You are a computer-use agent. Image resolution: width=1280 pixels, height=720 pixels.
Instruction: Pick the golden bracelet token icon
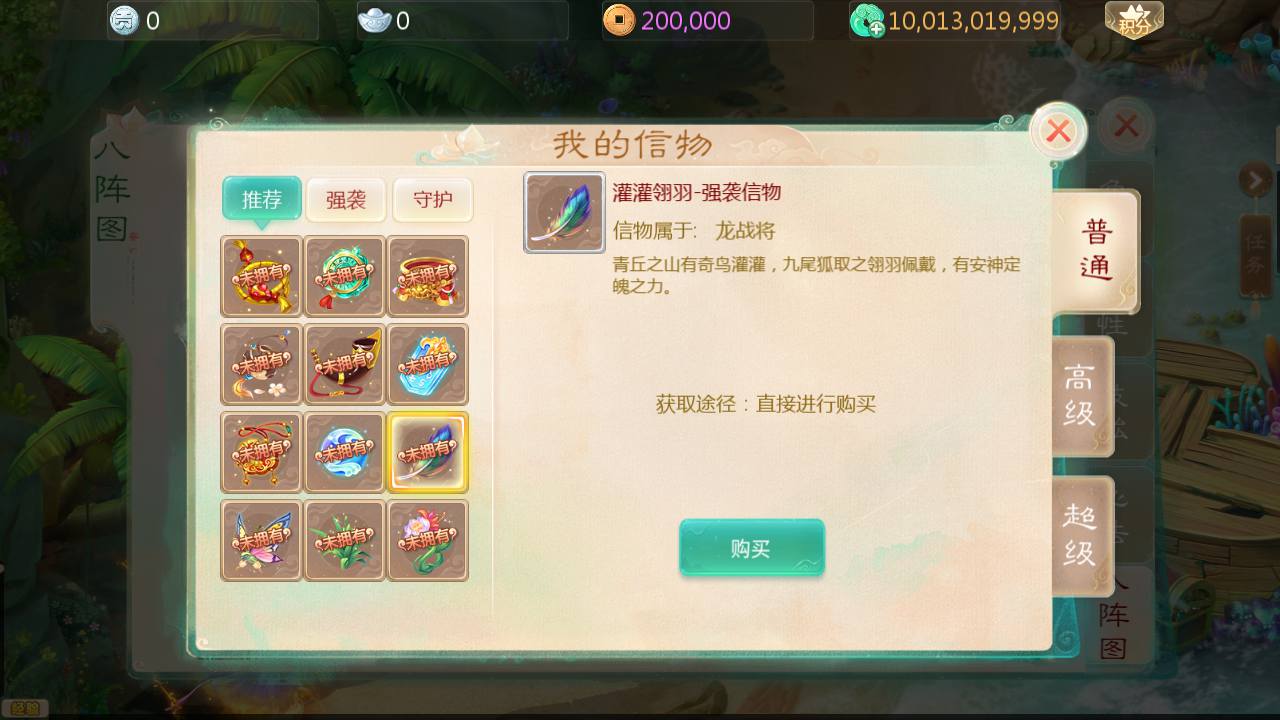(x=427, y=276)
